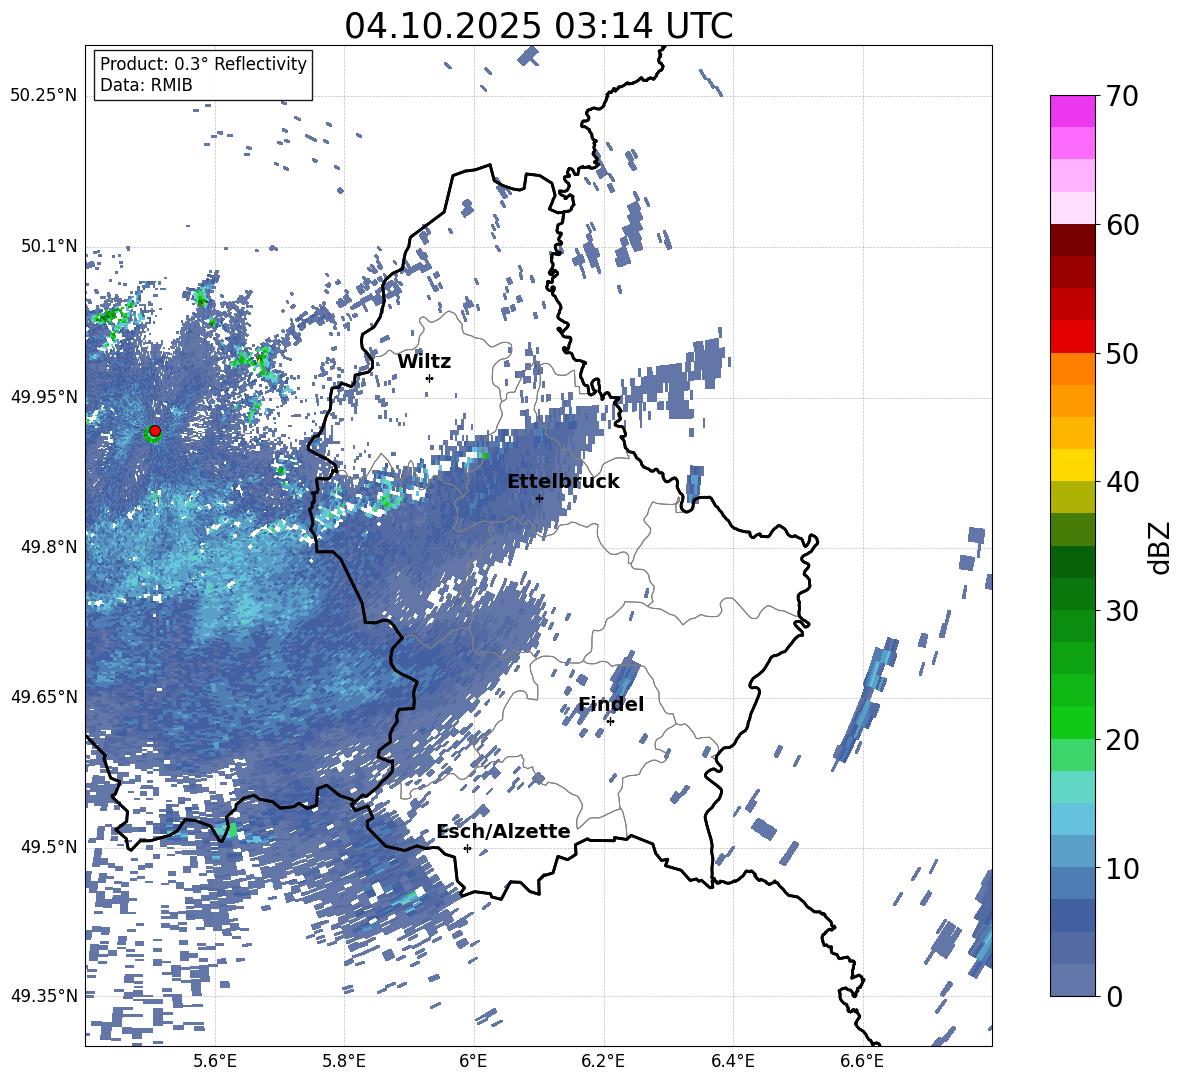This screenshot has width=1184, height=1081.
Task: Click the colorbar tick label 50
Action: (1122, 353)
